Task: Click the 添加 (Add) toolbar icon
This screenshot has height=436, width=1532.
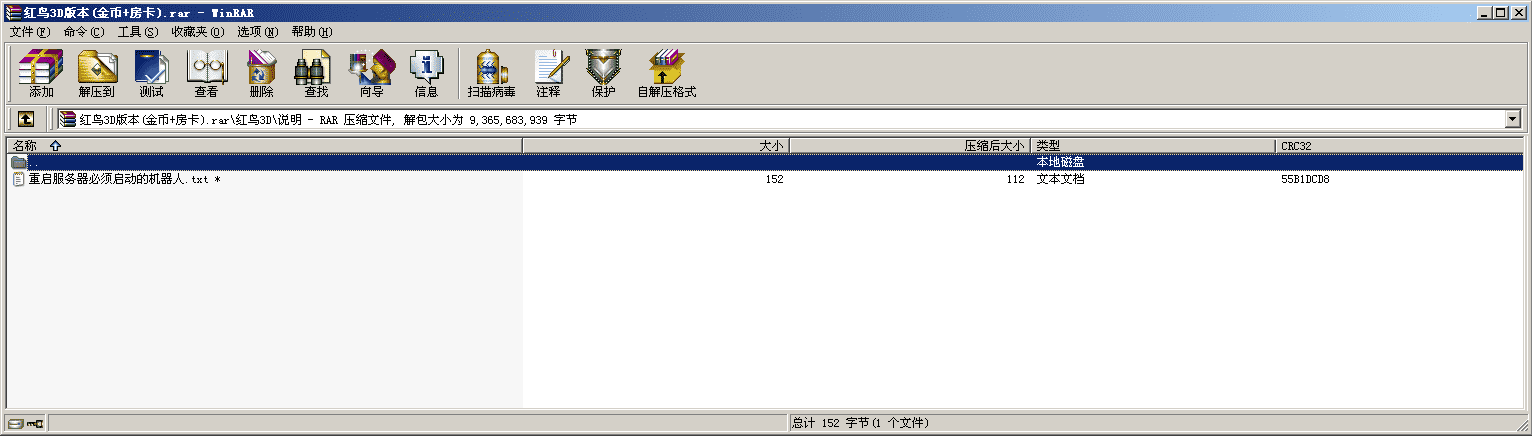Action: coord(41,73)
